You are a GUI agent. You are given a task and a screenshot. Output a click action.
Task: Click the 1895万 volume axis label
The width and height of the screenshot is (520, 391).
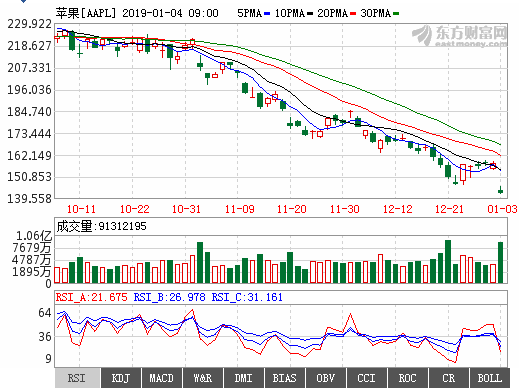(31, 272)
